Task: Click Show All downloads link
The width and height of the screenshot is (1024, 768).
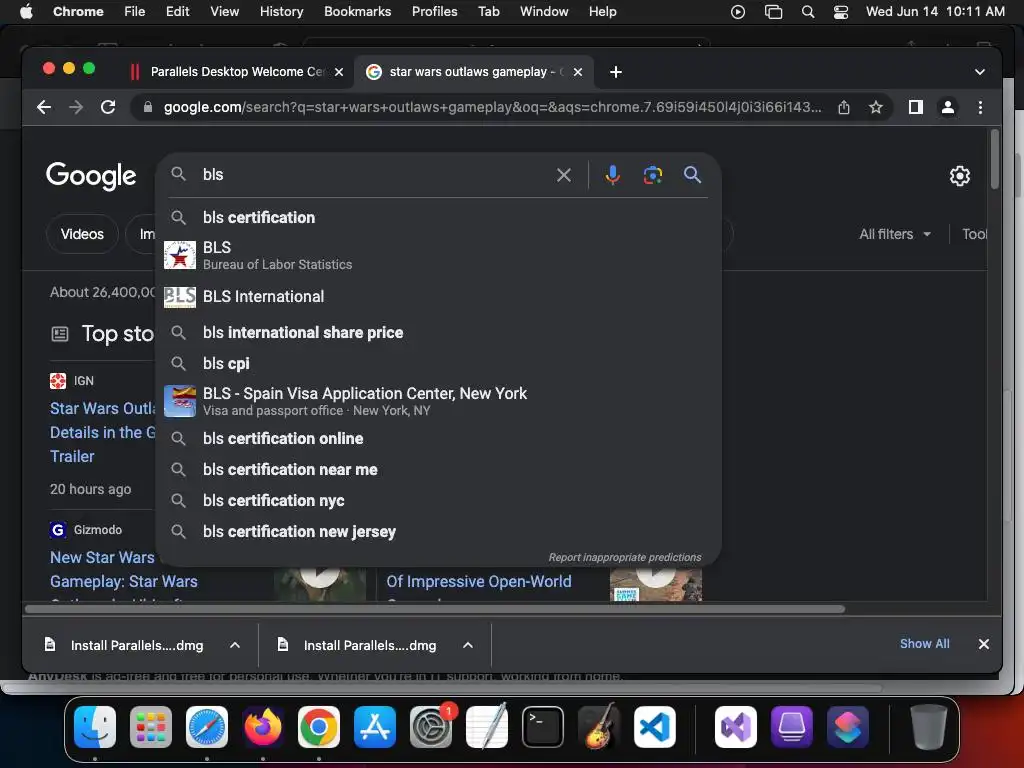Action: tap(924, 644)
